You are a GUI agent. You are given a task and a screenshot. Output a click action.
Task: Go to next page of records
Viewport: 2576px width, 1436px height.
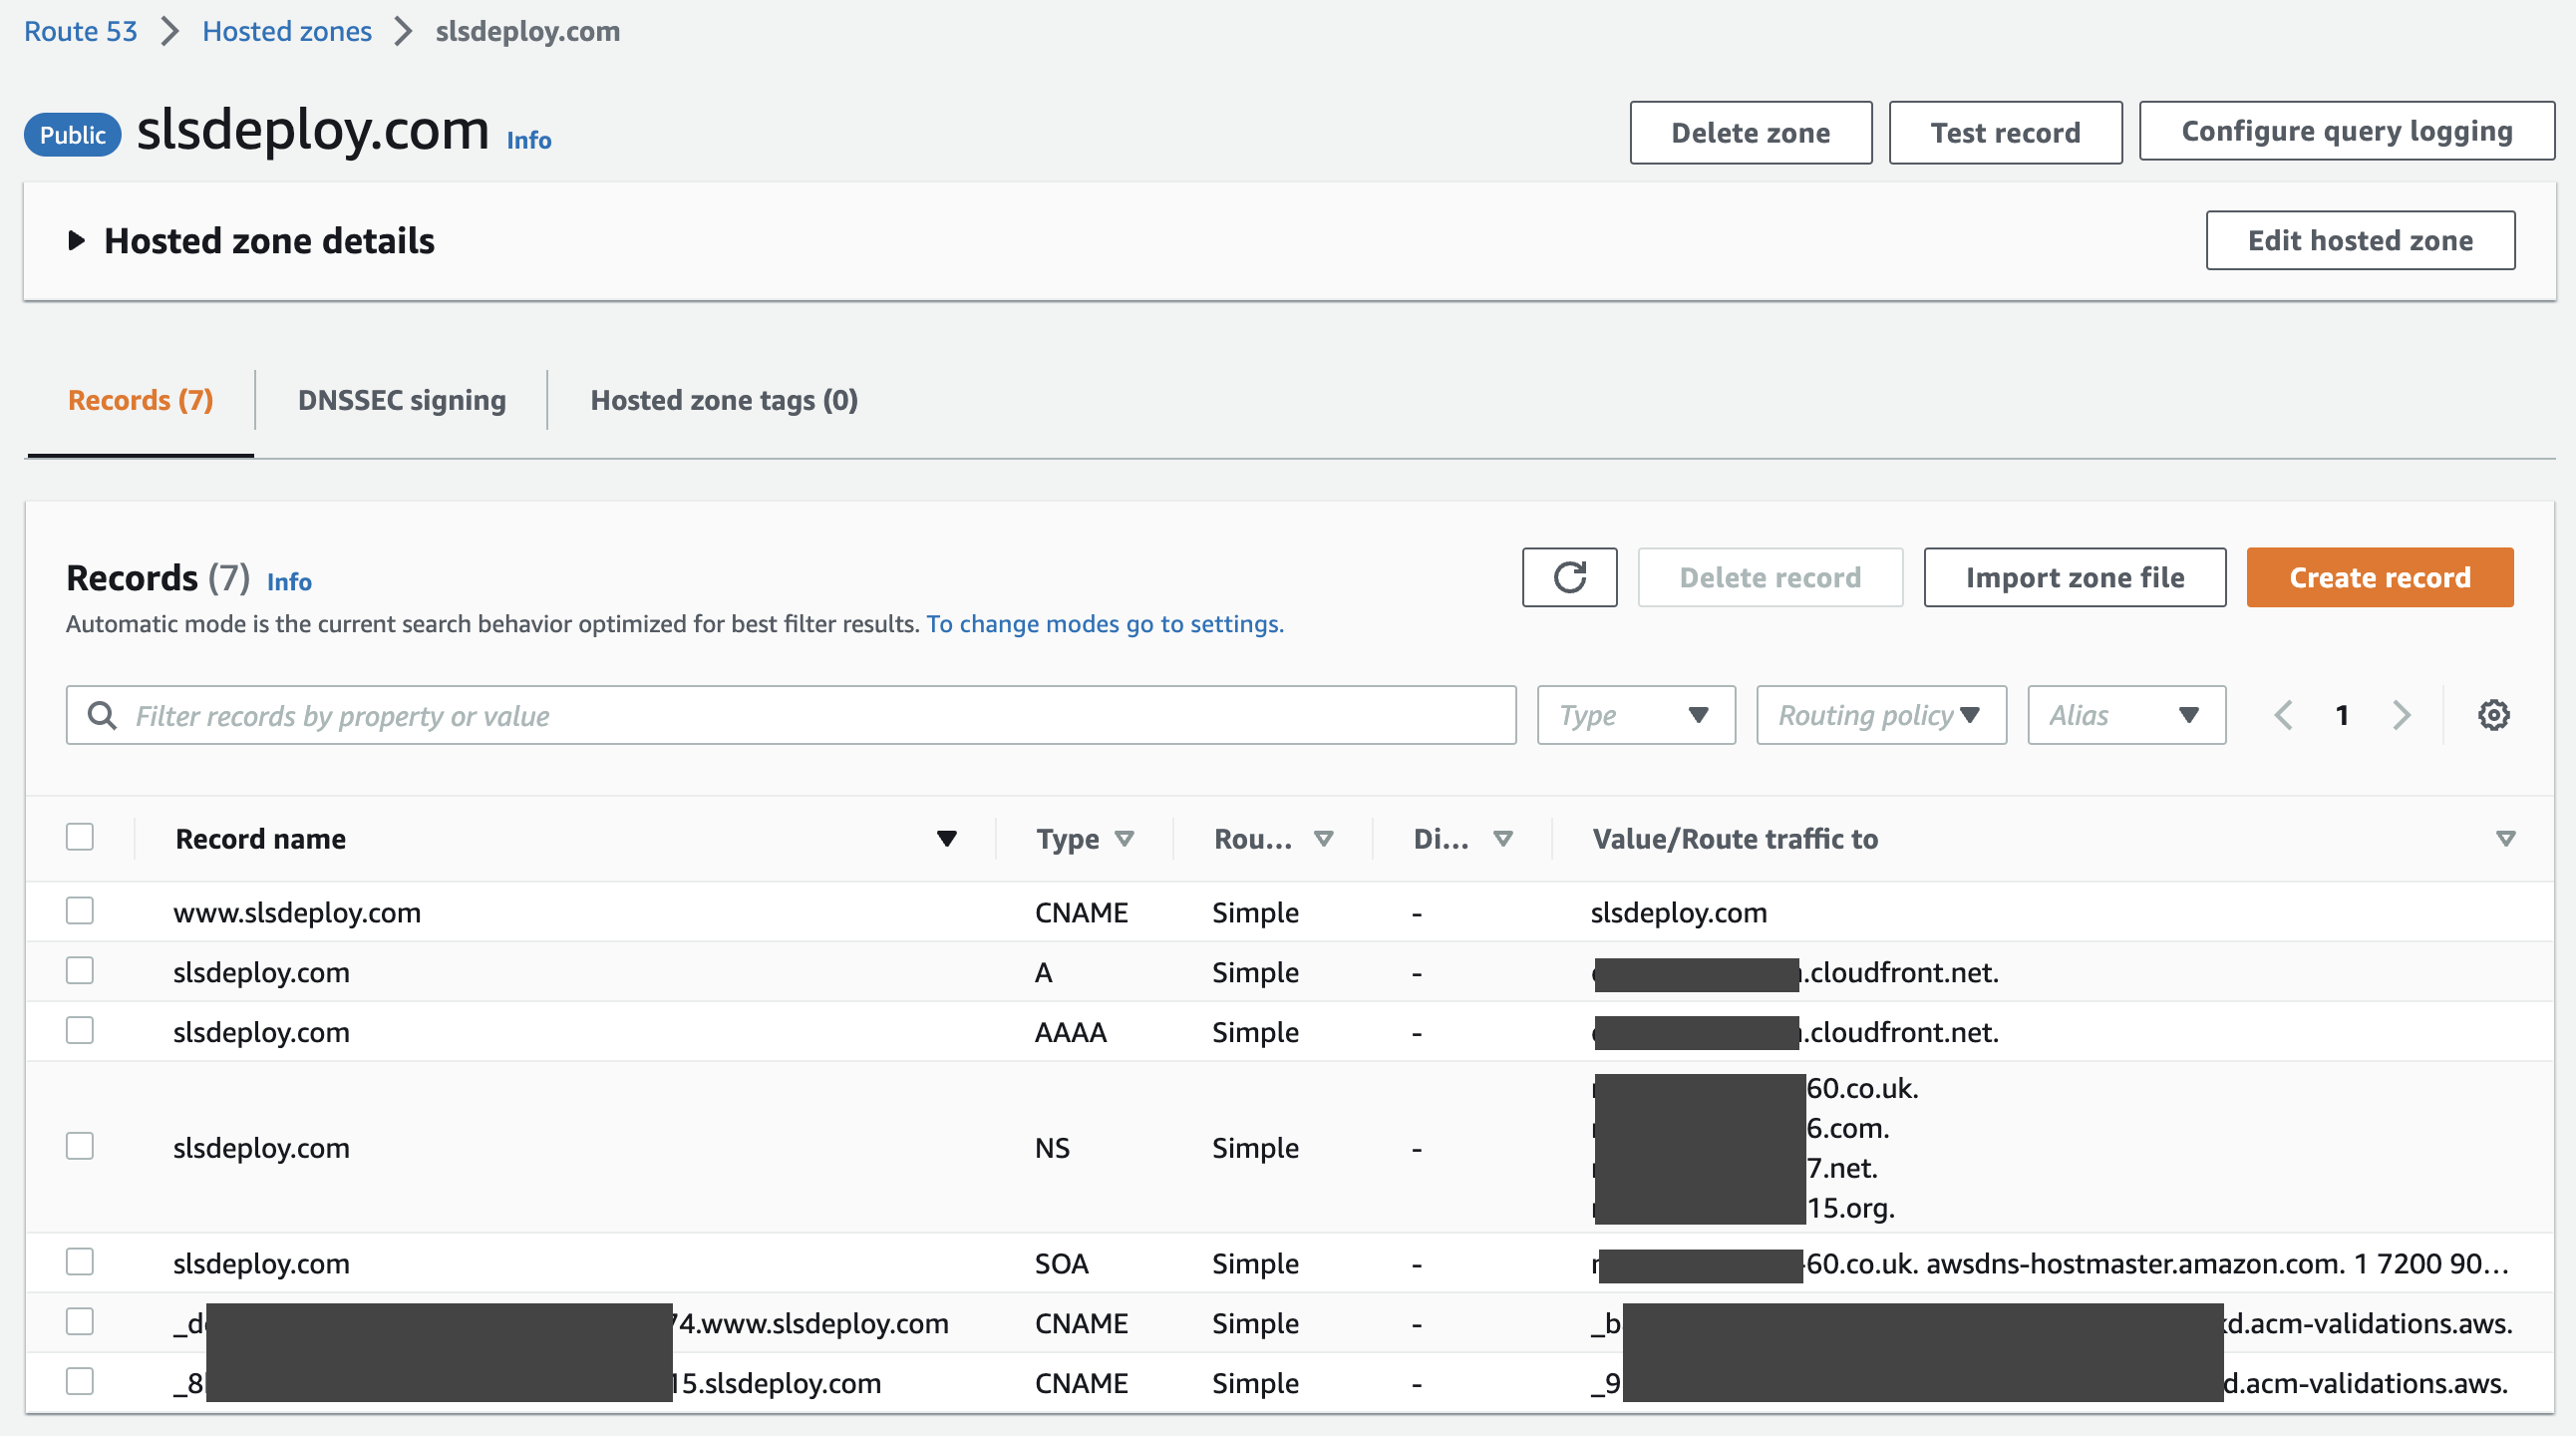coord(2402,715)
